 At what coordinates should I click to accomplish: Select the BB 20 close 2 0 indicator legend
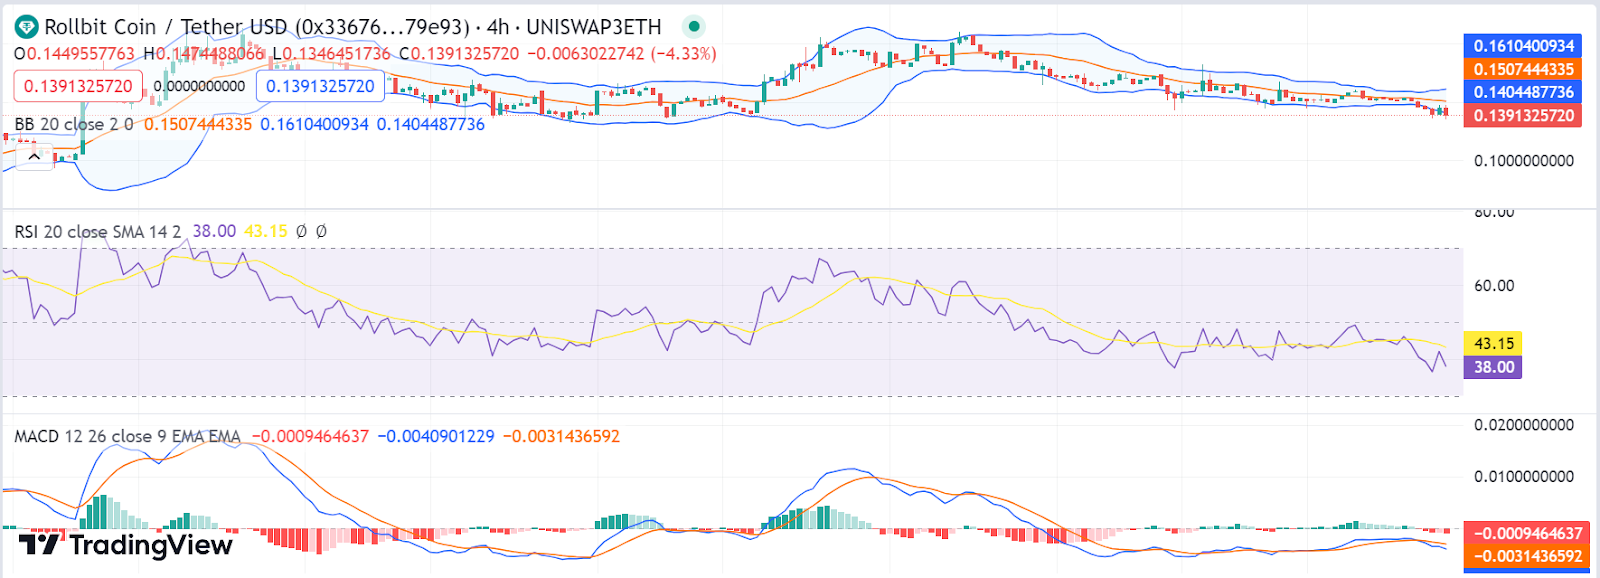[74, 125]
